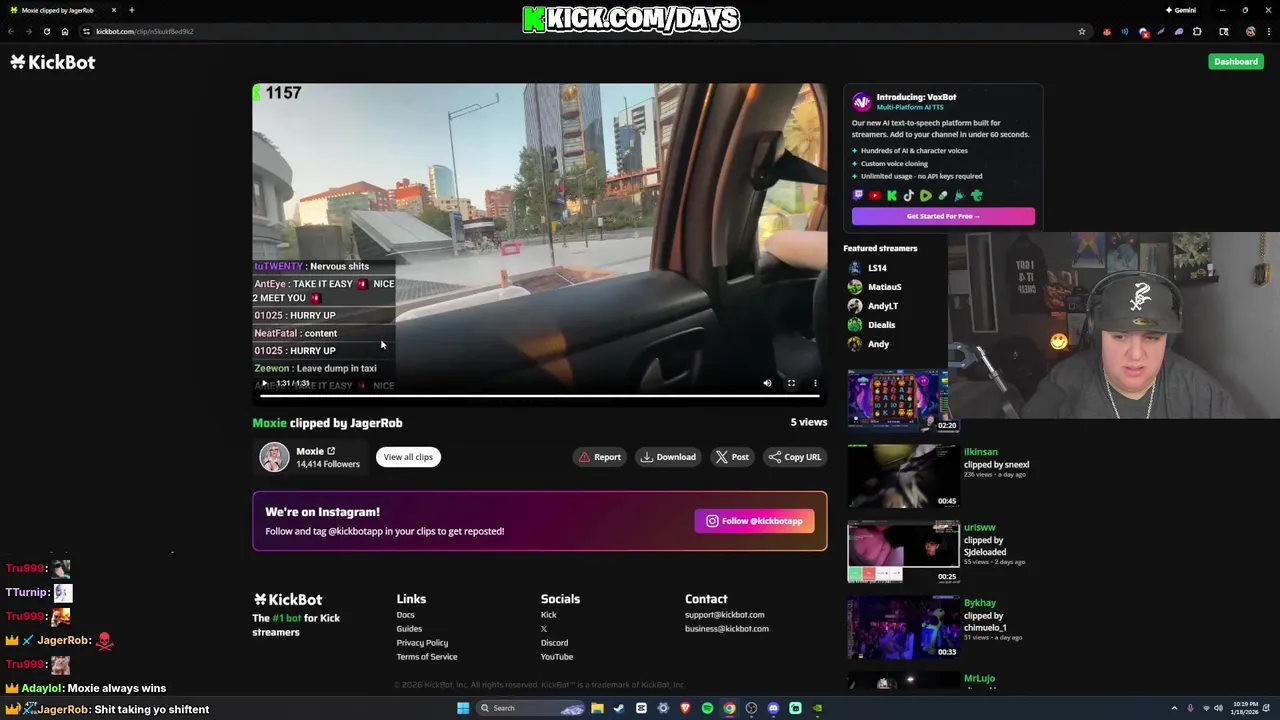Click the KickBot logo in header
This screenshot has height=720, width=1280.
pos(53,62)
